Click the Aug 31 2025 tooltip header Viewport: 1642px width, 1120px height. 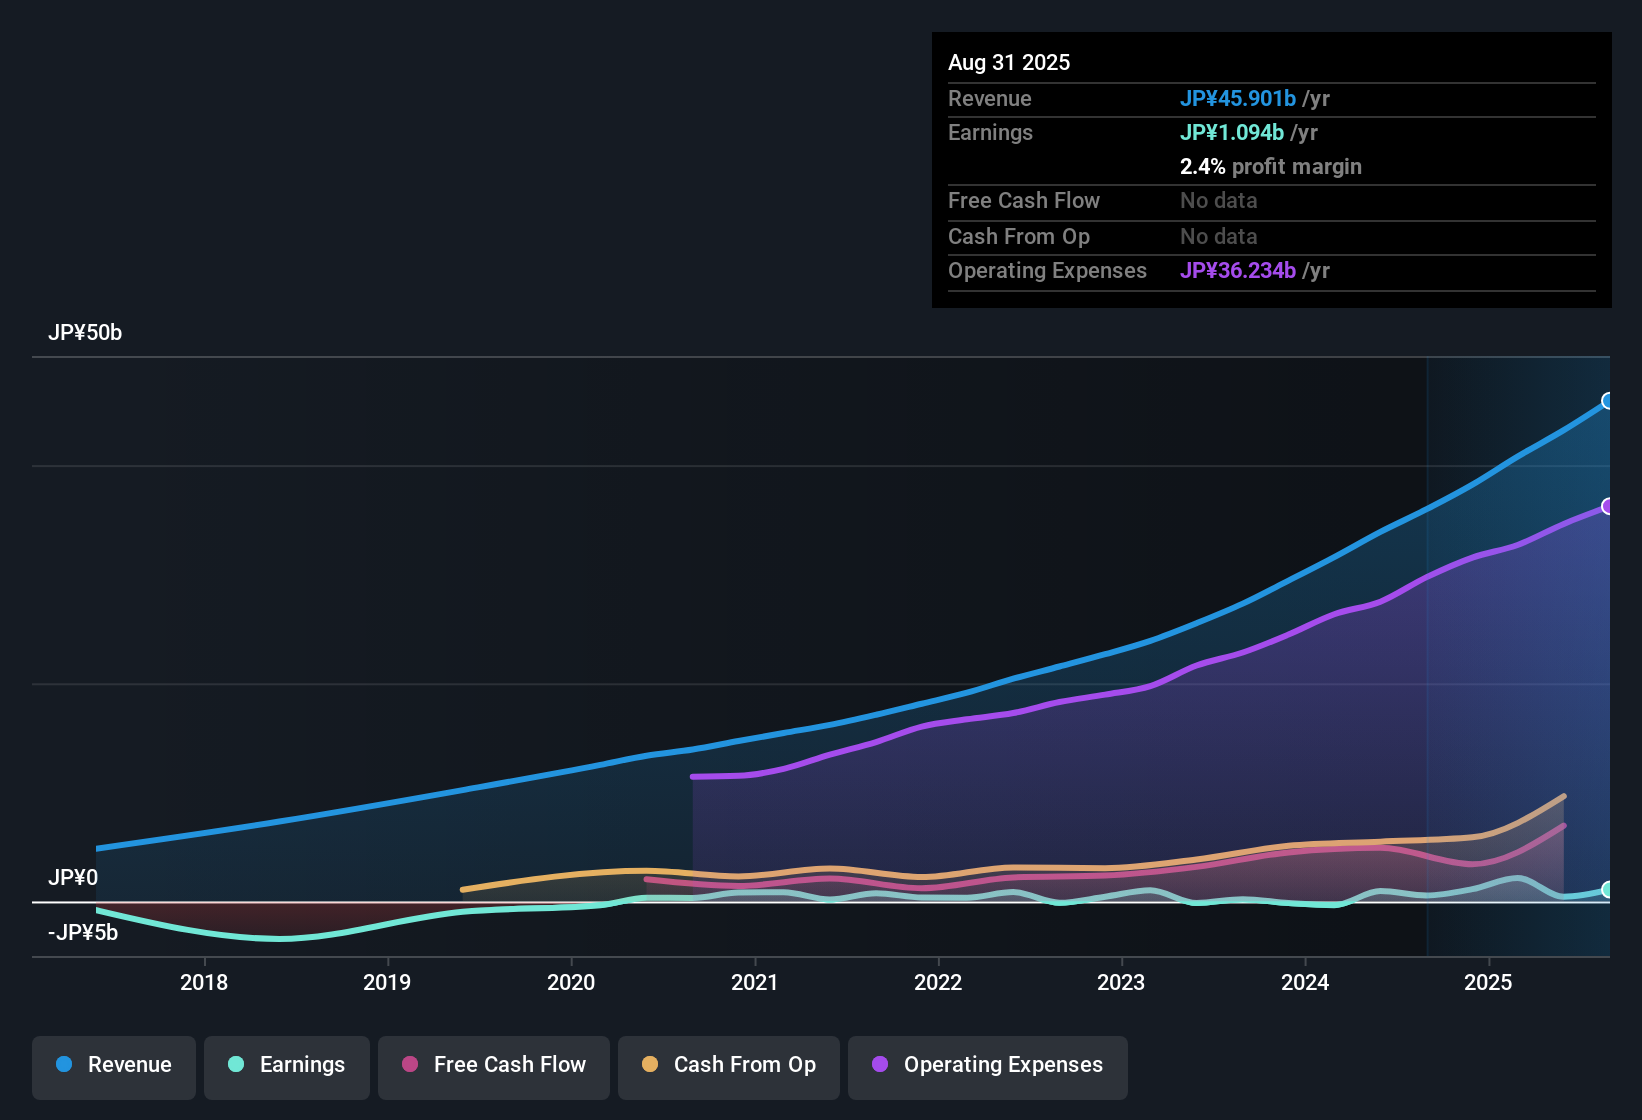[x=1009, y=62]
